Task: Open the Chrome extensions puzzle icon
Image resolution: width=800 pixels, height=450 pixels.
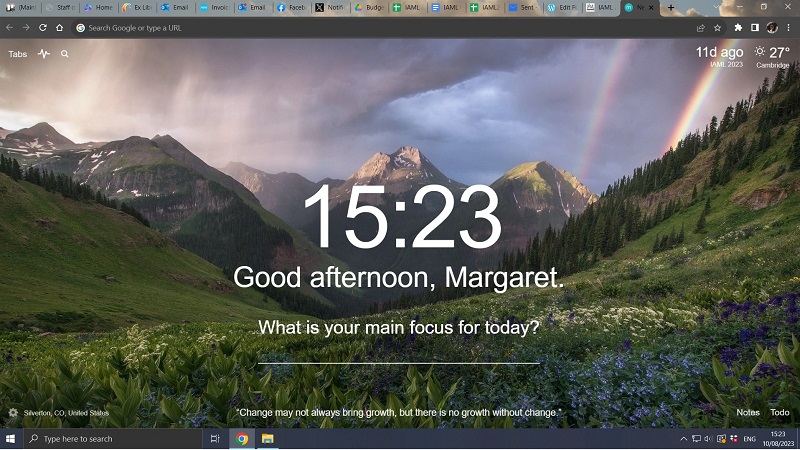Action: [x=738, y=28]
